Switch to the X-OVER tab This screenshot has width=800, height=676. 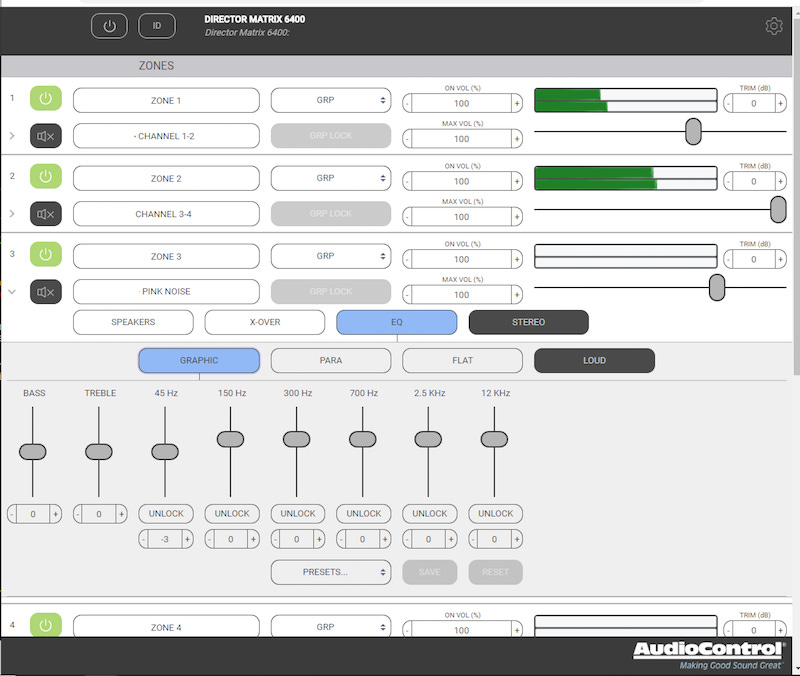[x=265, y=322]
